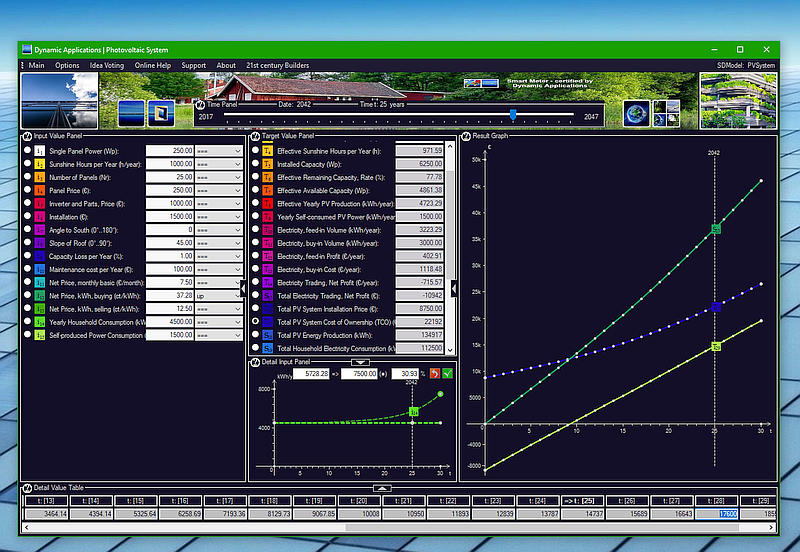The image size is (800, 552).
Task: Collapse the Detail Input Panel with arrow
Action: 360,362
